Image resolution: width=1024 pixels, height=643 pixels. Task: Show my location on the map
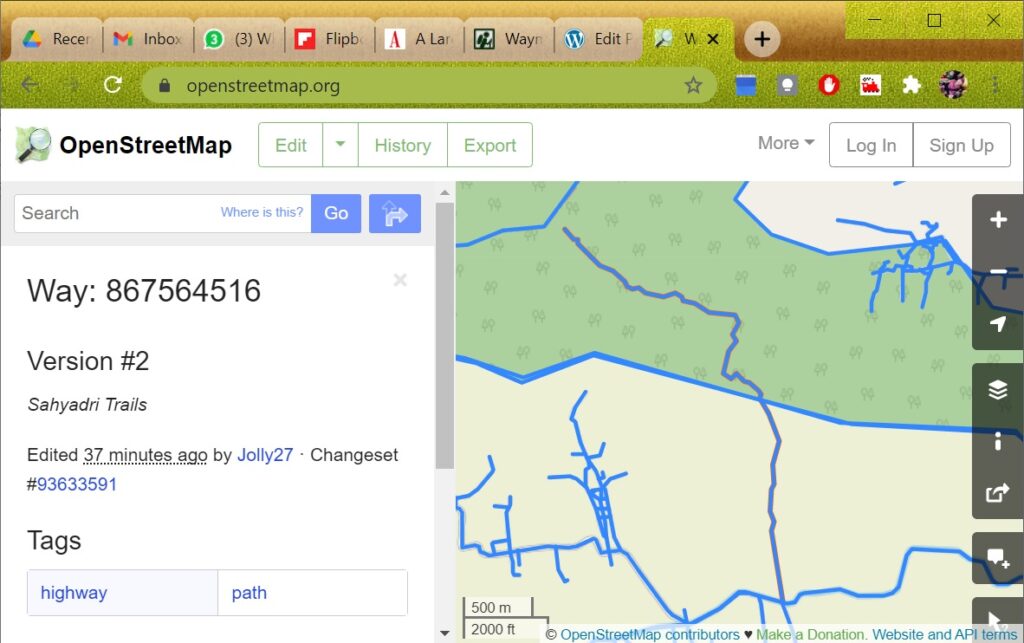(998, 324)
